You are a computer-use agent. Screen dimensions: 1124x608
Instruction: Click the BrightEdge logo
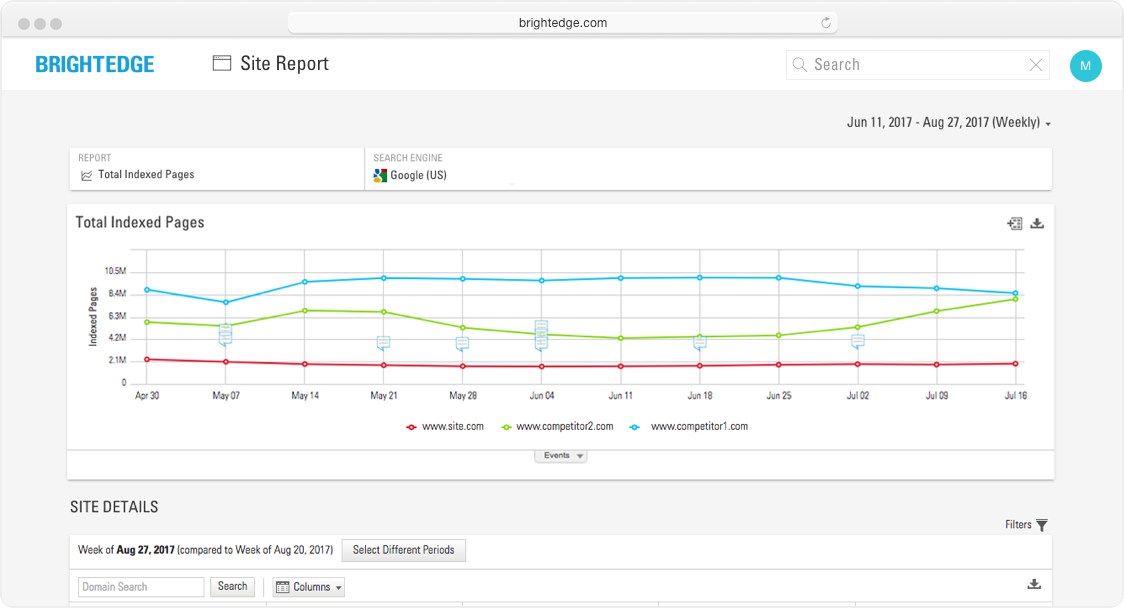click(95, 65)
